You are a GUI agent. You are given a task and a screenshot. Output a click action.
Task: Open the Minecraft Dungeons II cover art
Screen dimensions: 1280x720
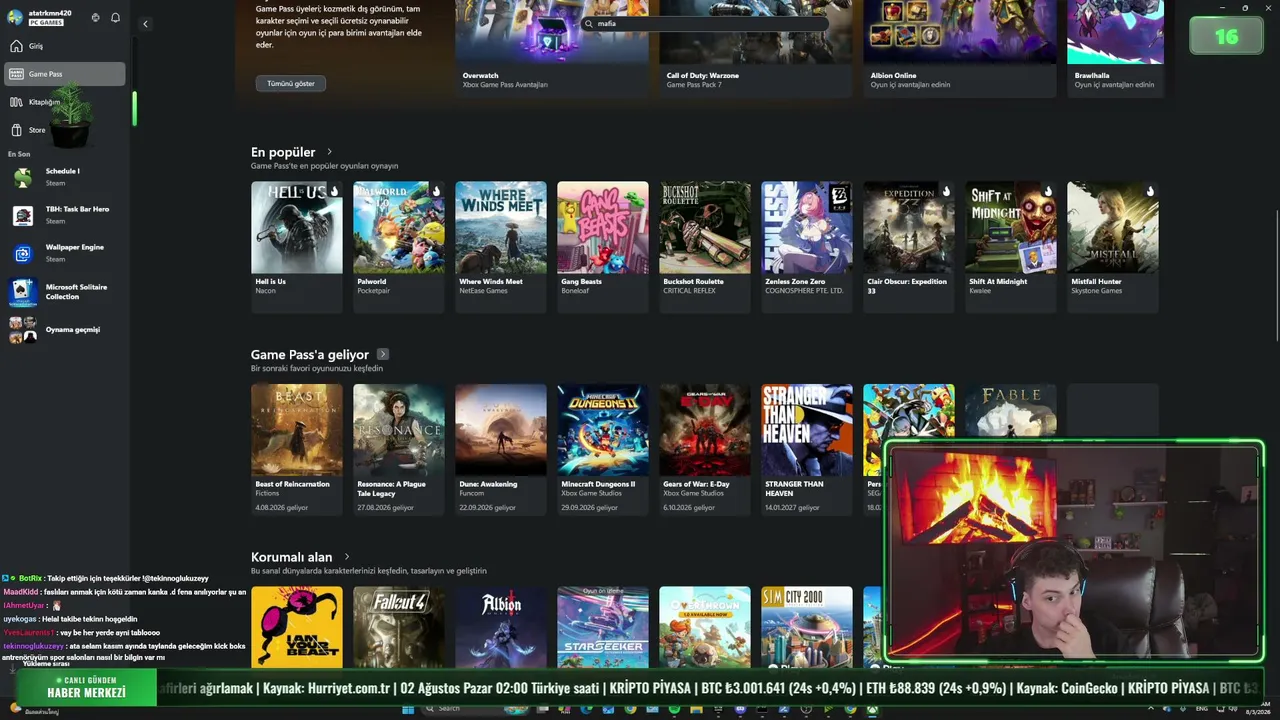tap(603, 430)
